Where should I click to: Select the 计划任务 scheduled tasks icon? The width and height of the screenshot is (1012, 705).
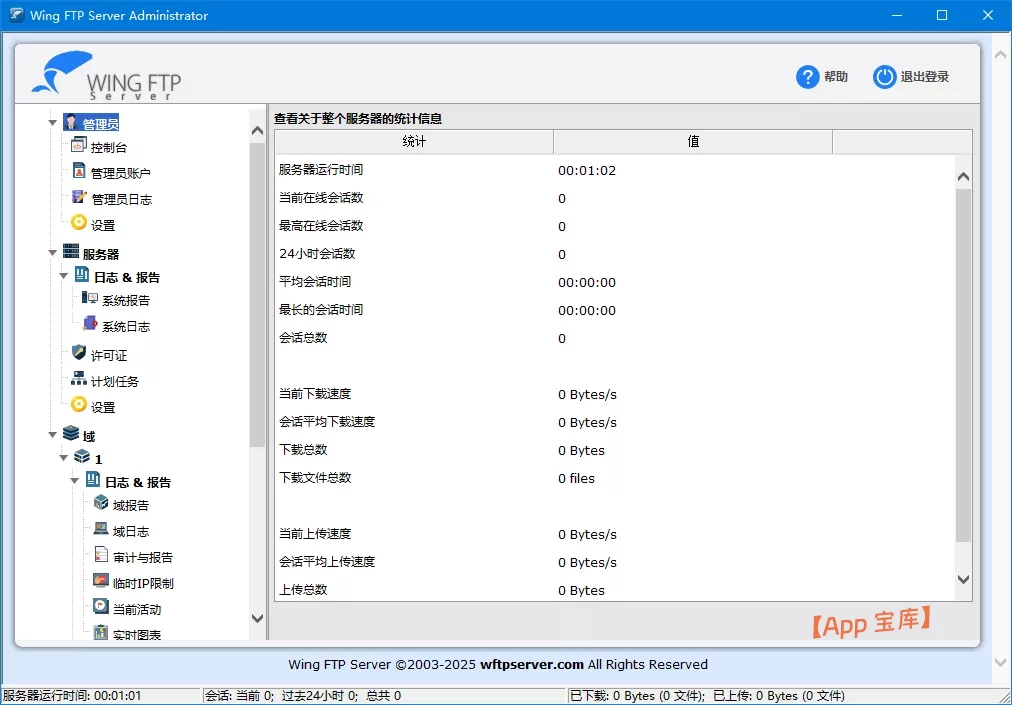tap(79, 380)
